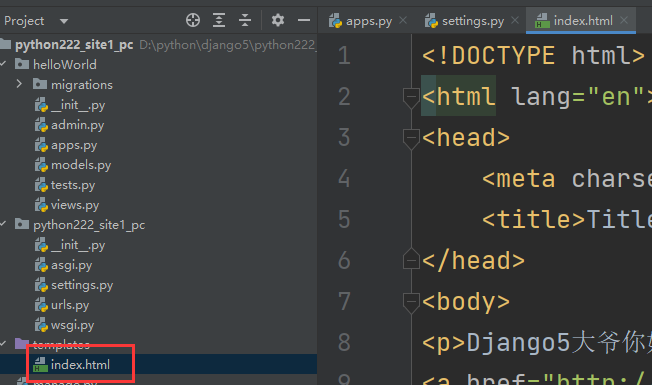Expand the migrations folder
Screen dimensions: 652x385
pyautogui.click(x=19, y=84)
